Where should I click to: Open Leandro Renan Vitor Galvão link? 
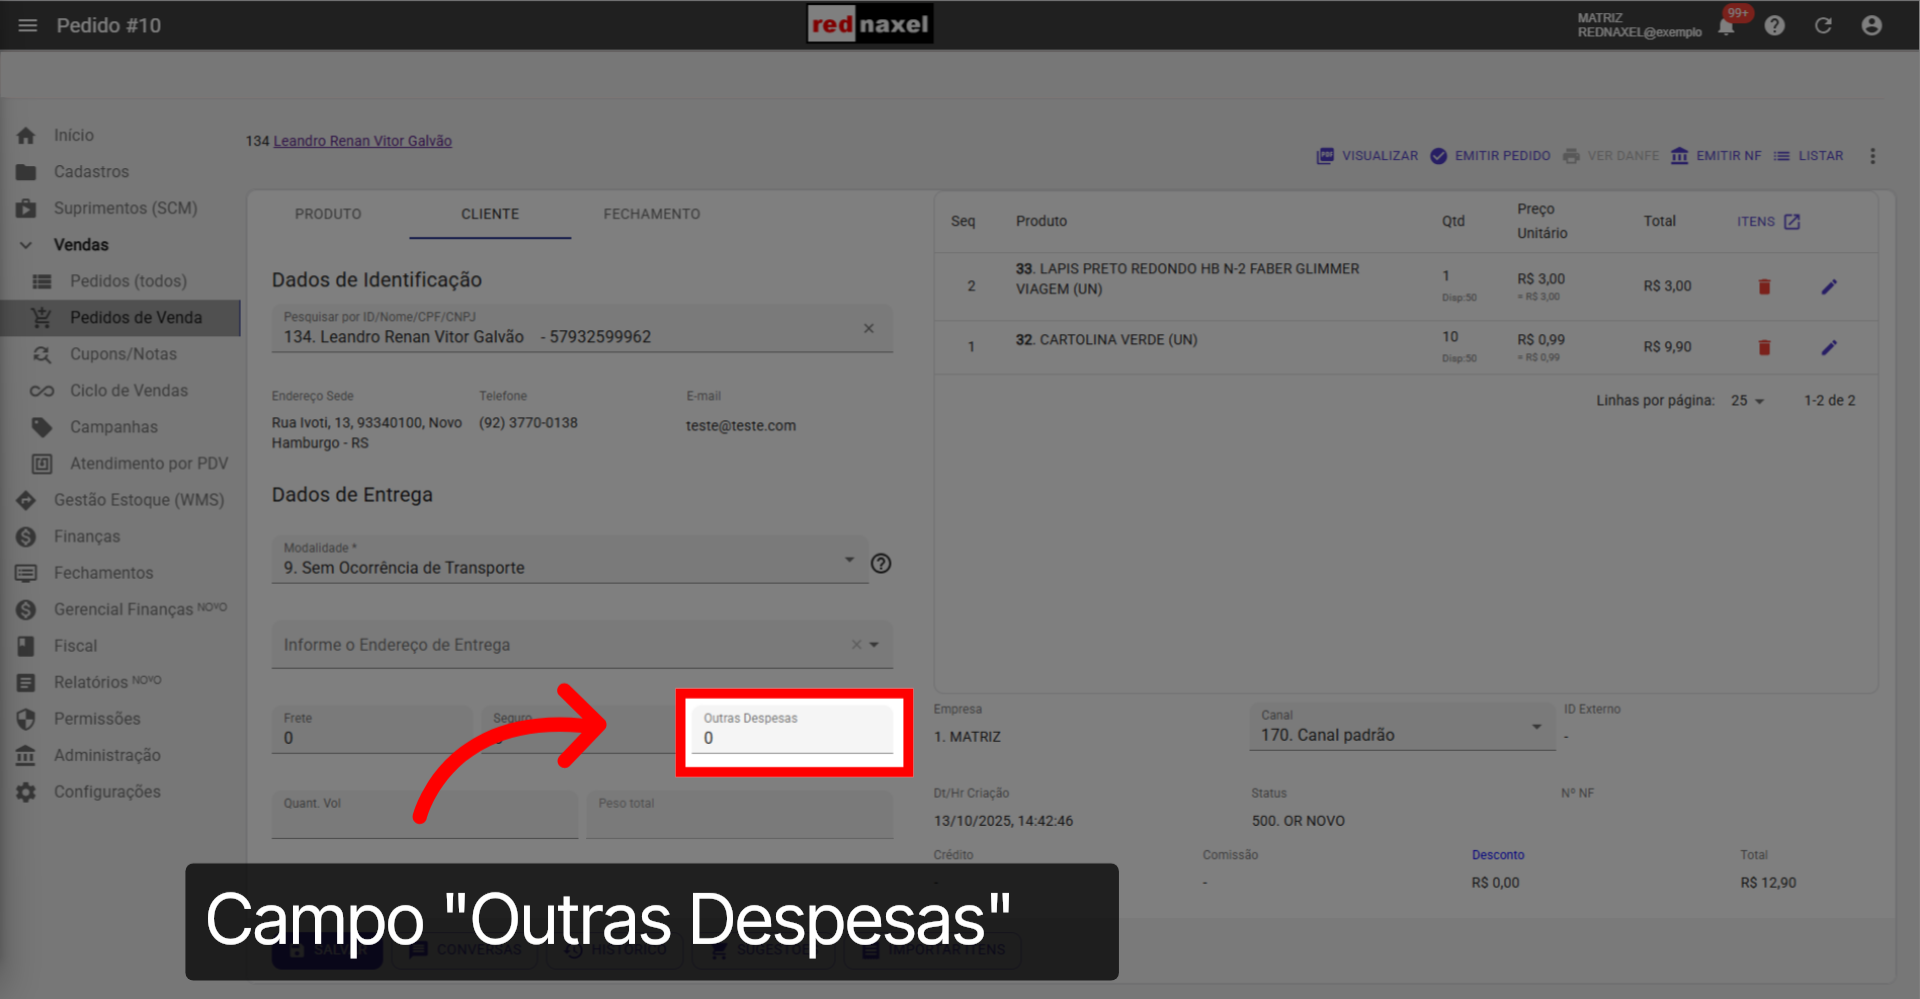(363, 141)
